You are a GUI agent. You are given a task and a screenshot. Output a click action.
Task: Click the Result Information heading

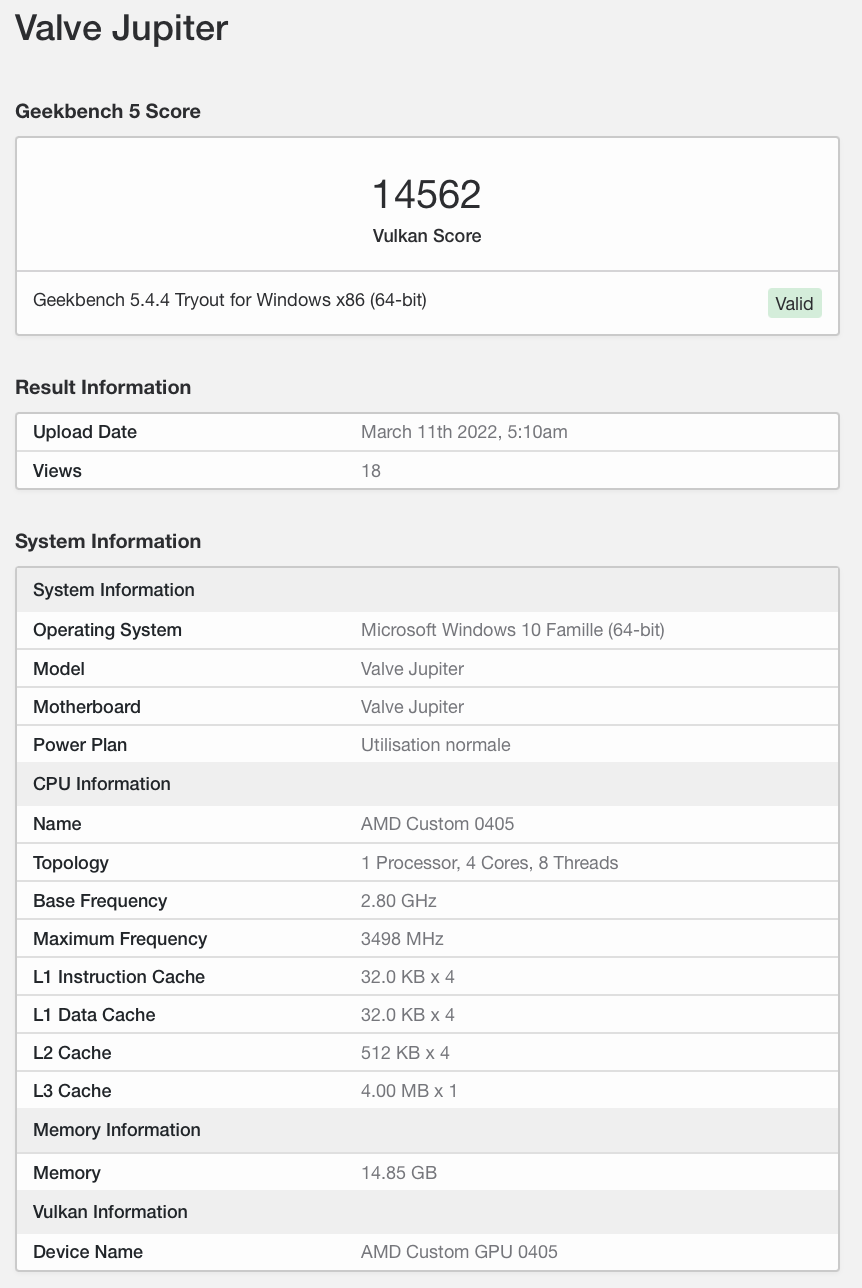103,387
